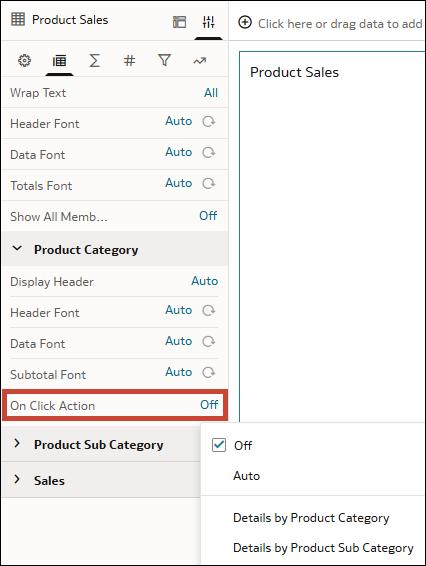Open Filters funnel tab
The width and height of the screenshot is (426, 566).
[x=164, y=60]
